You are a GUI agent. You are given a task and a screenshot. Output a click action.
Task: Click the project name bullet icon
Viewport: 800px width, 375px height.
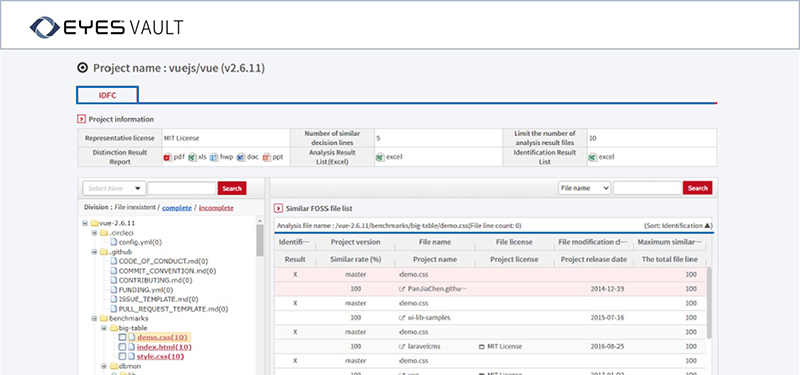pyautogui.click(x=82, y=68)
